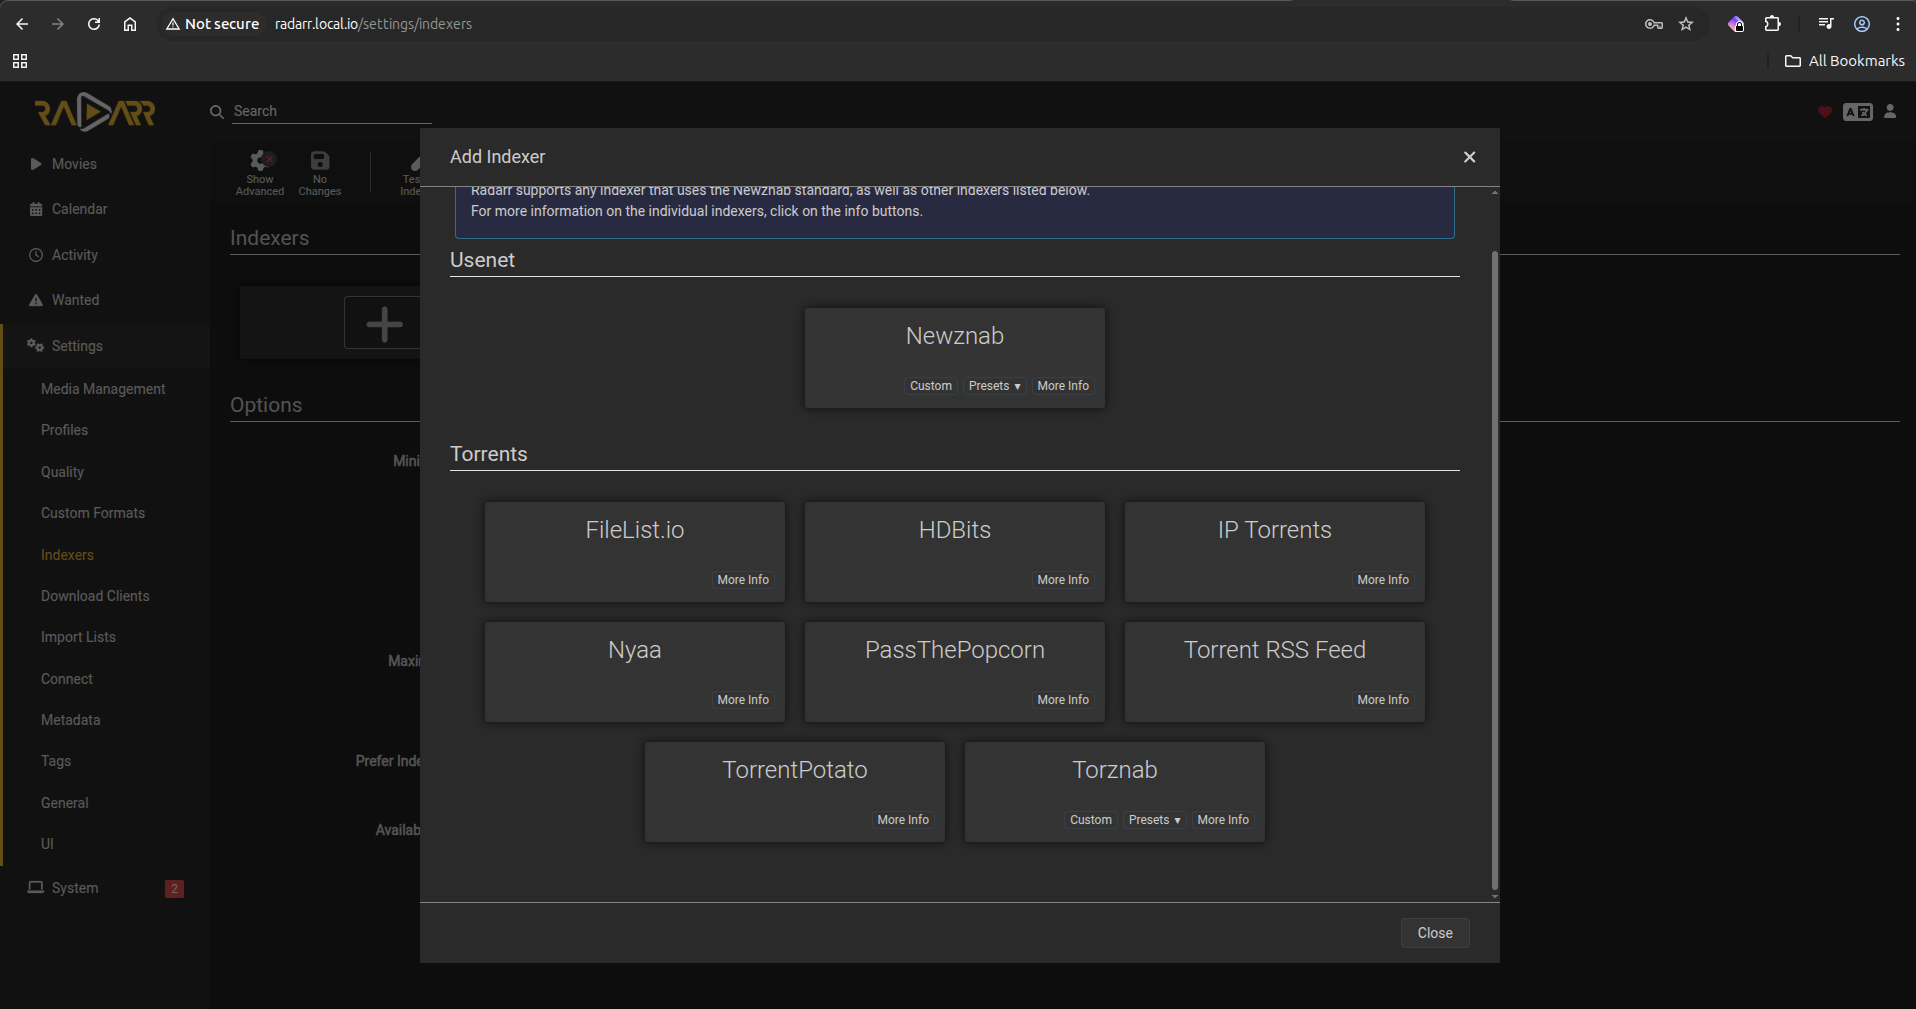Viewport: 1916px width, 1009px height.
Task: Go to Metadata settings
Action: pos(70,720)
